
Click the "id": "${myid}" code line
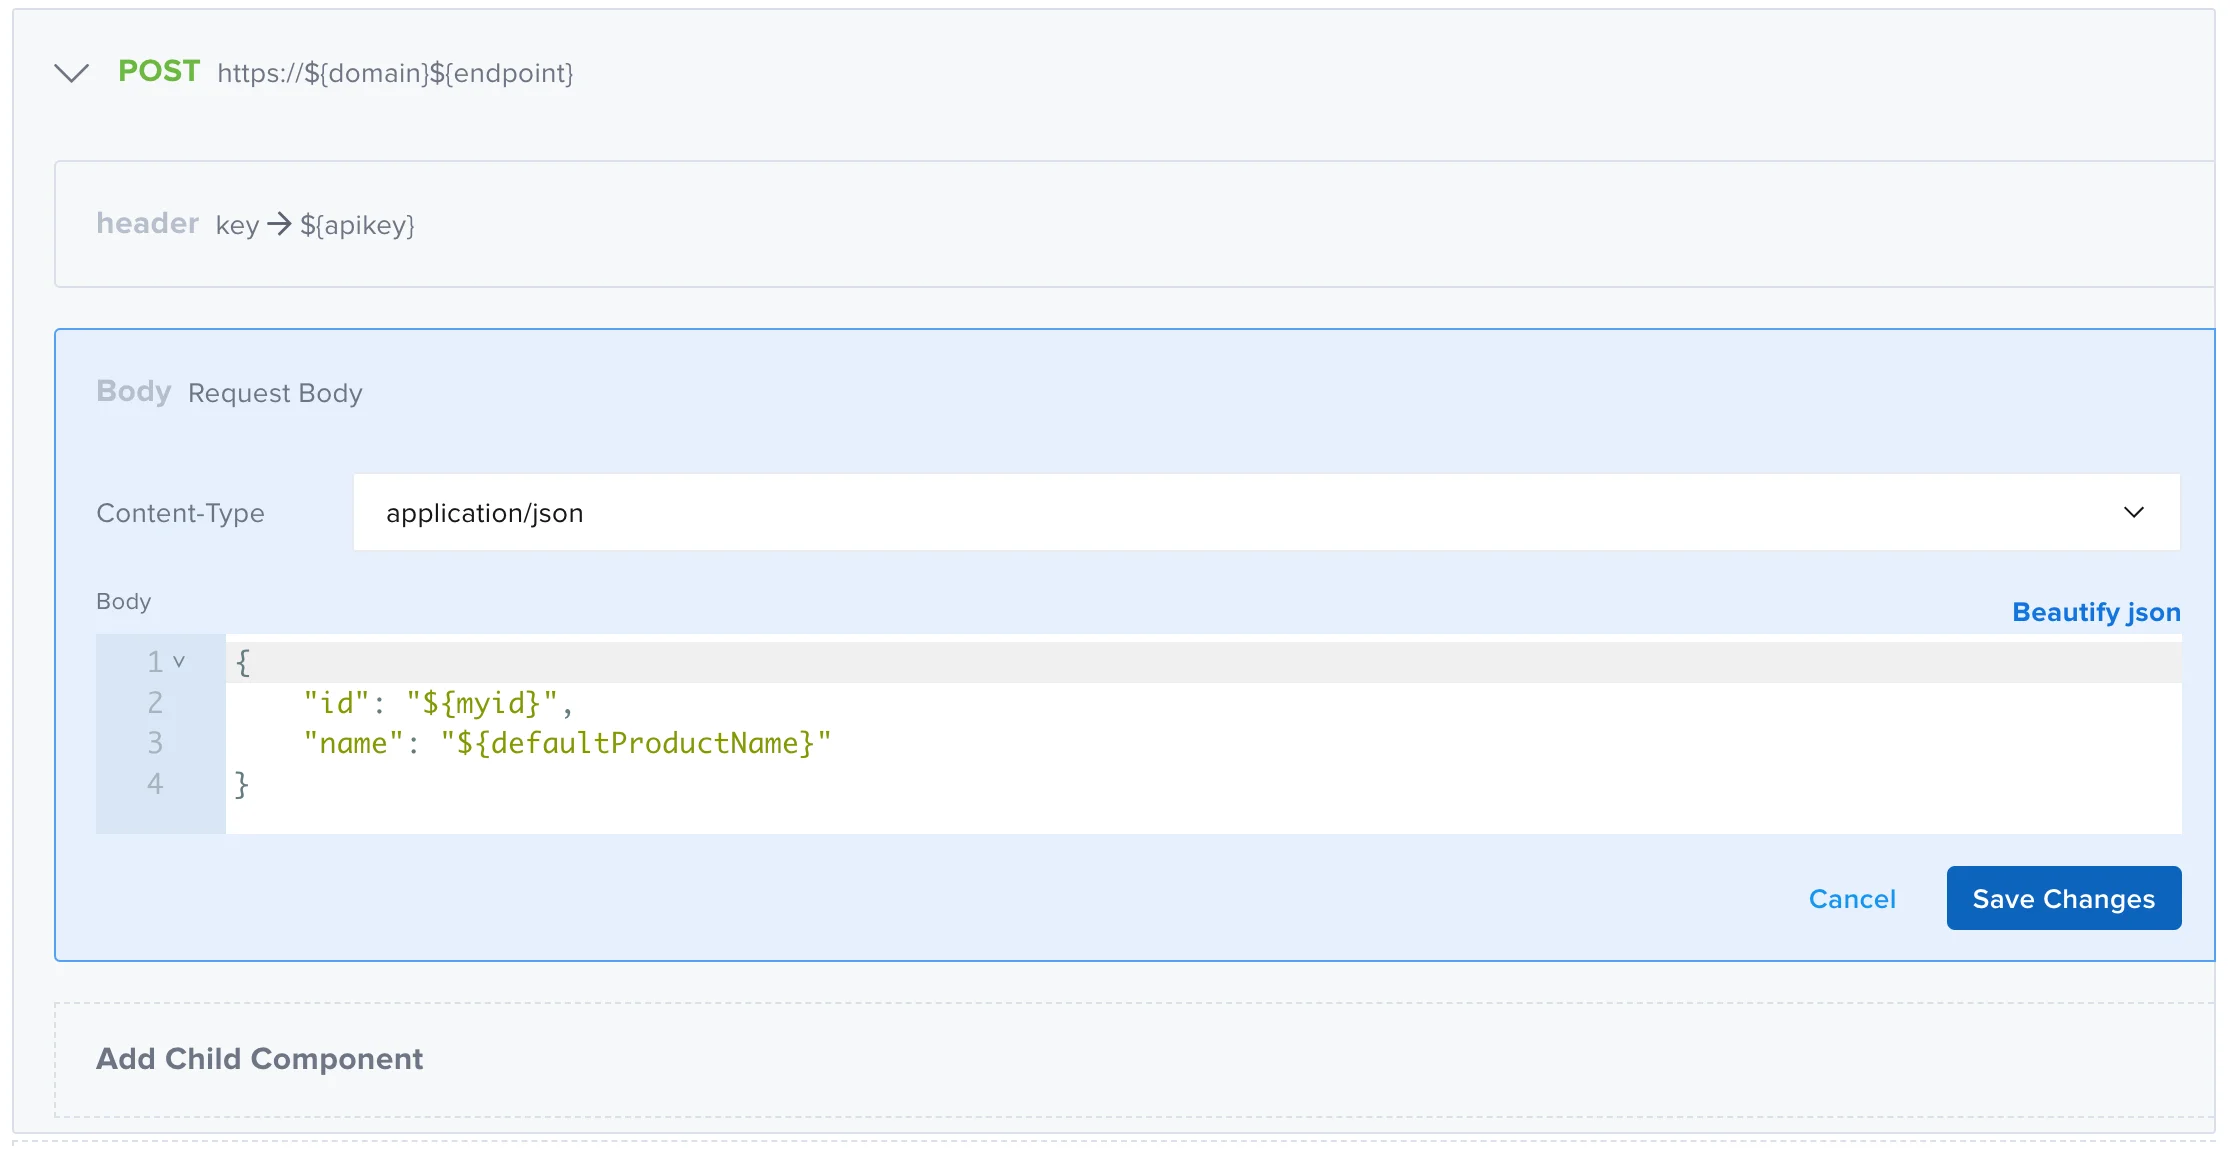pos(438,703)
